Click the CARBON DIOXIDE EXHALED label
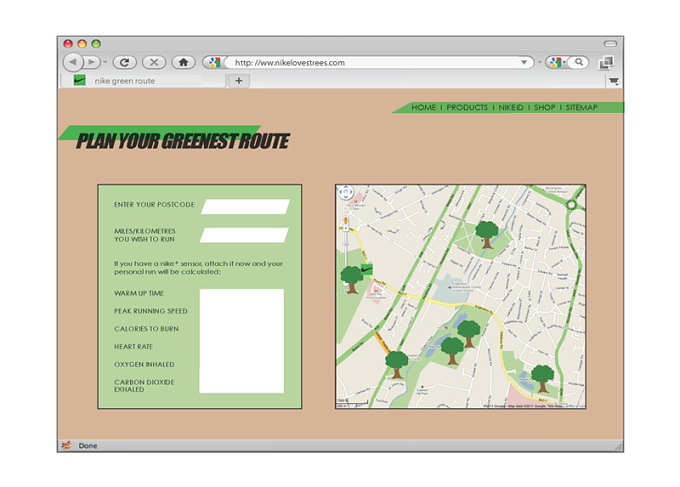 click(144, 386)
